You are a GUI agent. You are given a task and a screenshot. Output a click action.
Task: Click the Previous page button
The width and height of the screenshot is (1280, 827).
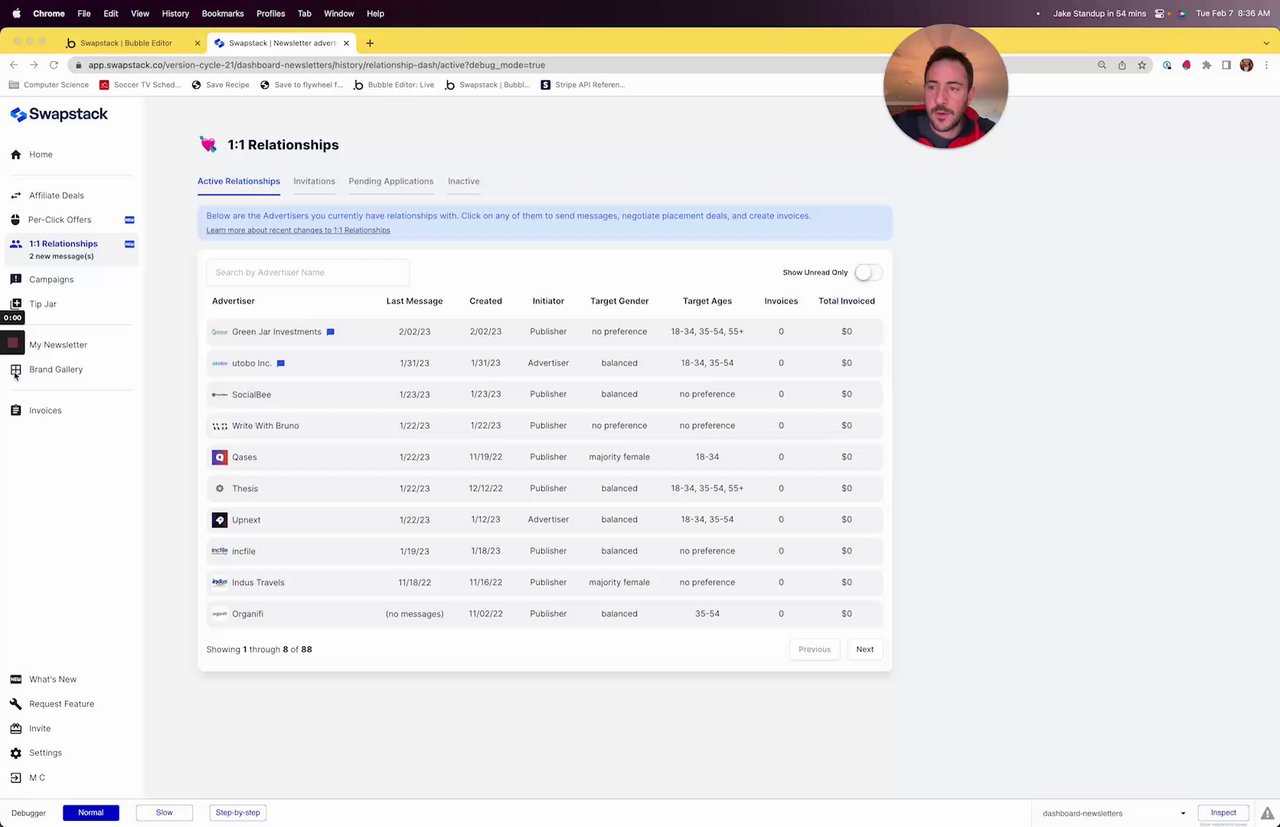pos(815,650)
